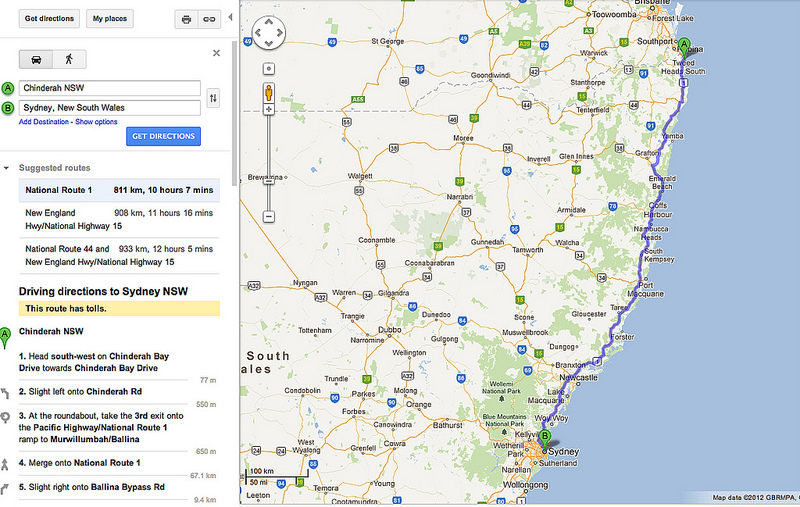The image size is (800, 507).
Task: Click the Bathurst label on map
Action: click(x=447, y=425)
